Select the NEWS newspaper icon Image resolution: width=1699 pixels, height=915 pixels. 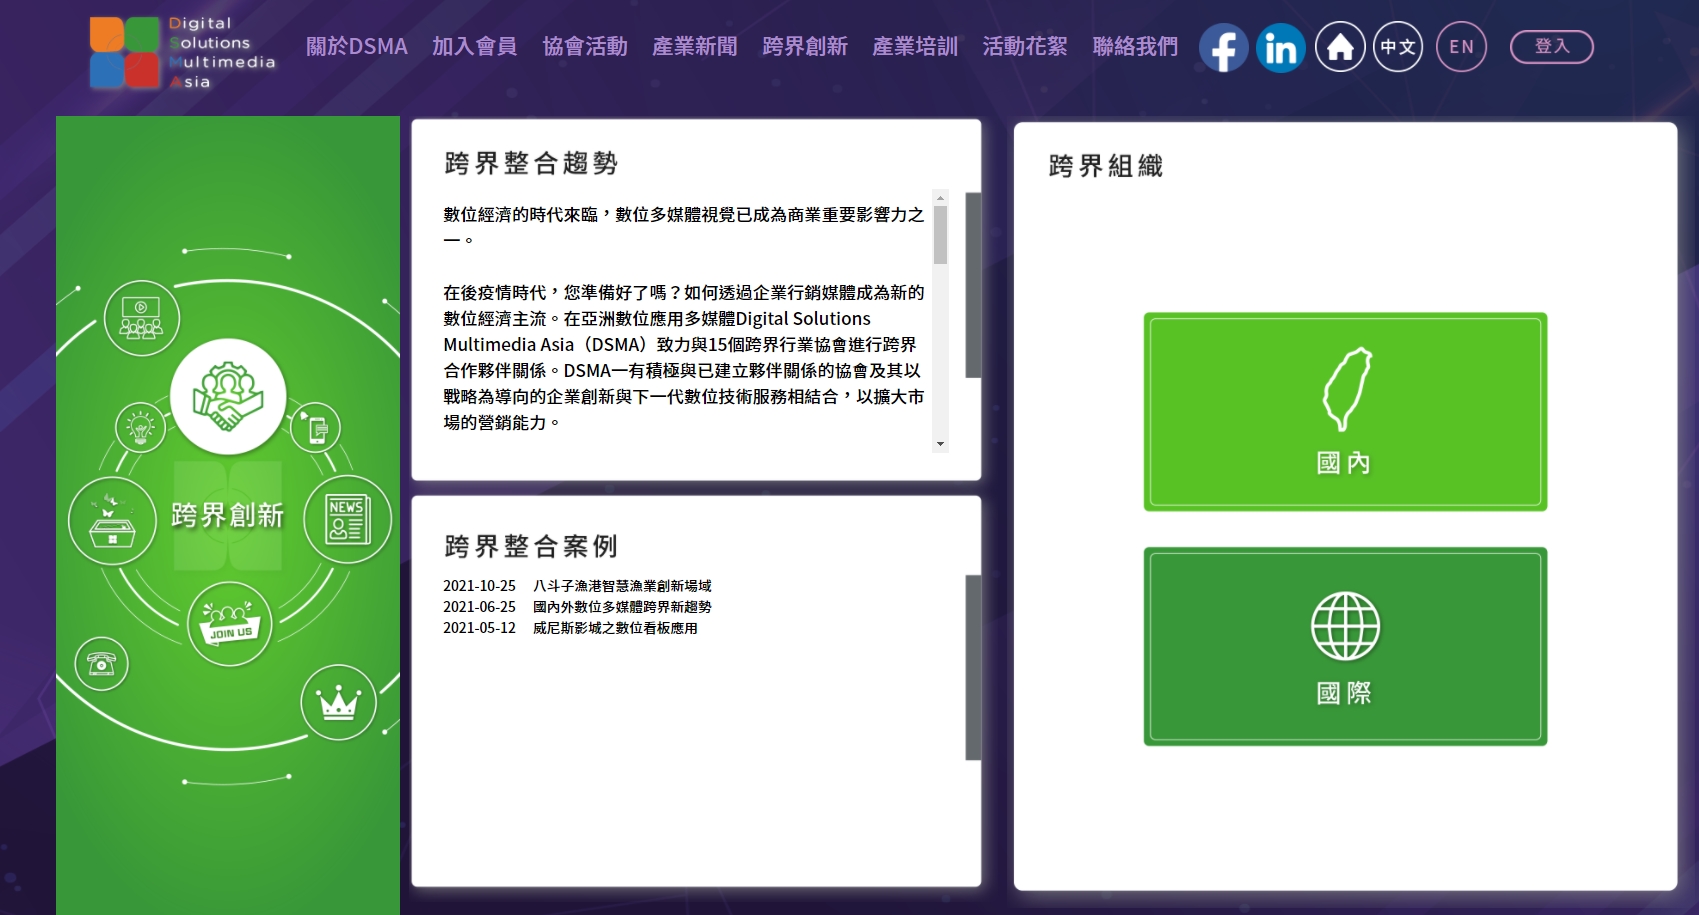click(x=347, y=520)
